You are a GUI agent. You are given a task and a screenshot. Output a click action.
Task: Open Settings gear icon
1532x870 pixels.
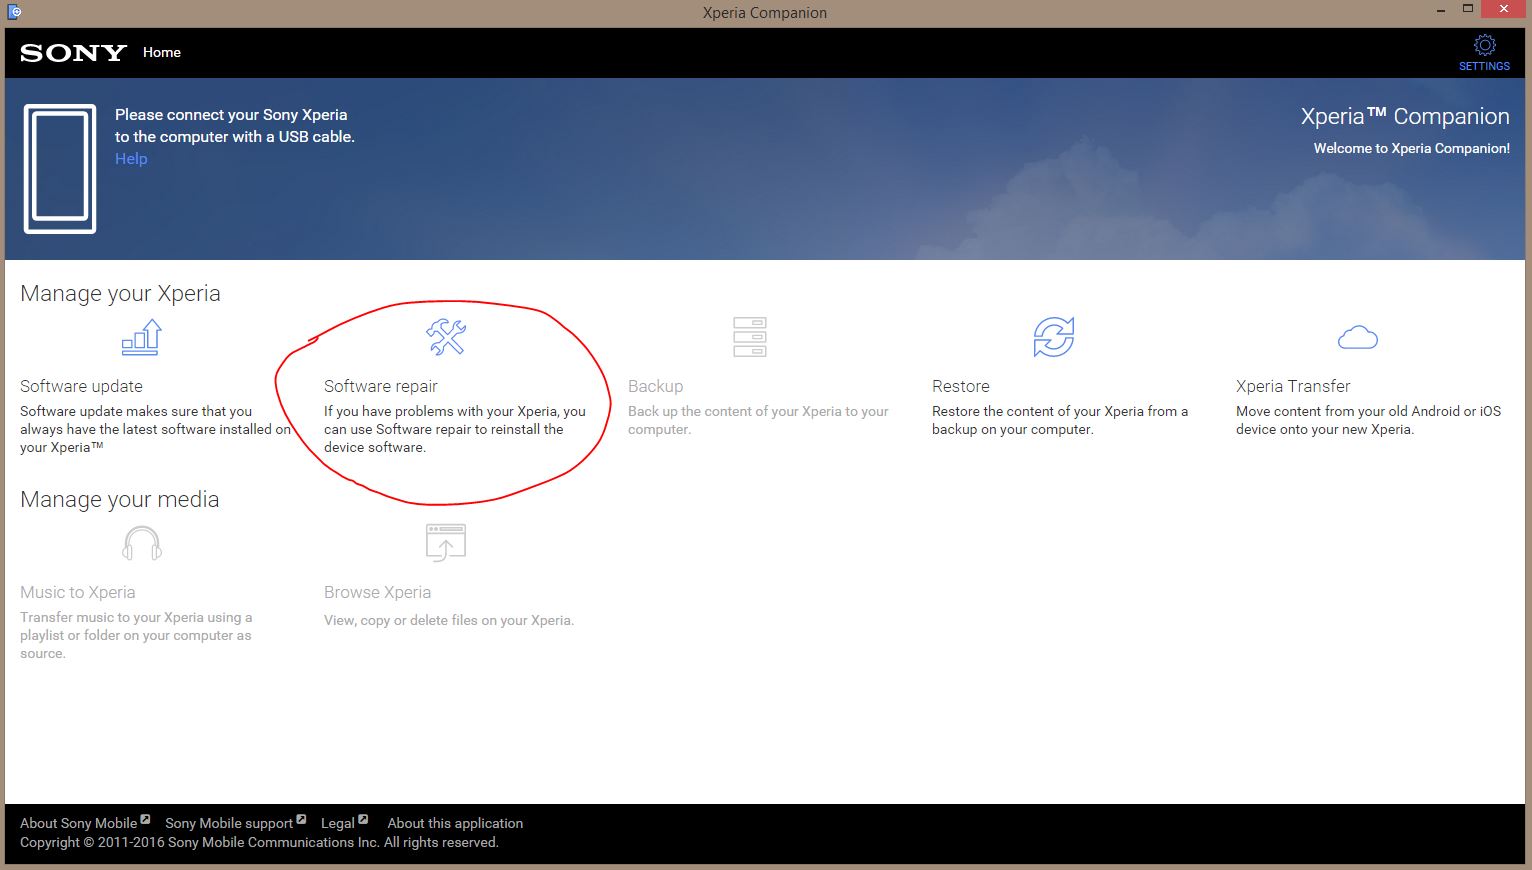(1485, 45)
